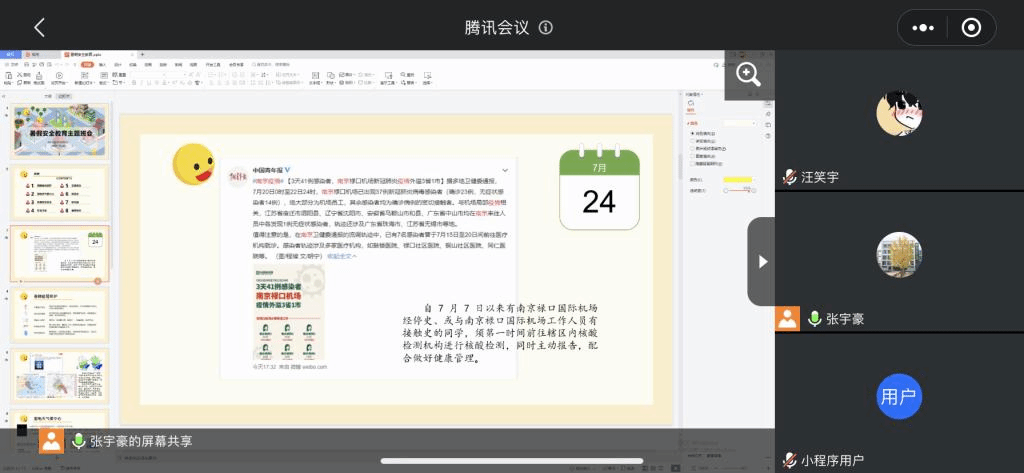Click the 粘贴 paste icon
Screen dimensions: 1024x473
[8, 76]
